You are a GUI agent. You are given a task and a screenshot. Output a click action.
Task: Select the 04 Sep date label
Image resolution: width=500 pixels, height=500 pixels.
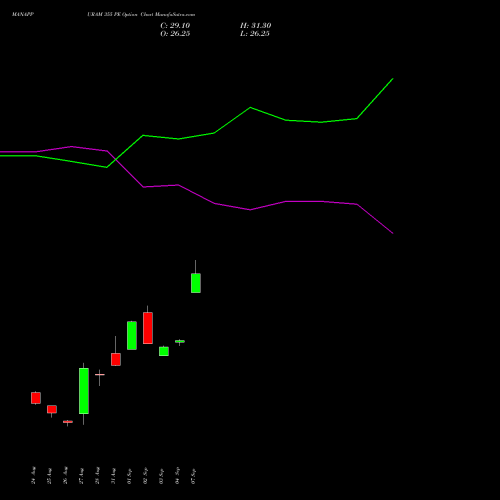tap(177, 475)
